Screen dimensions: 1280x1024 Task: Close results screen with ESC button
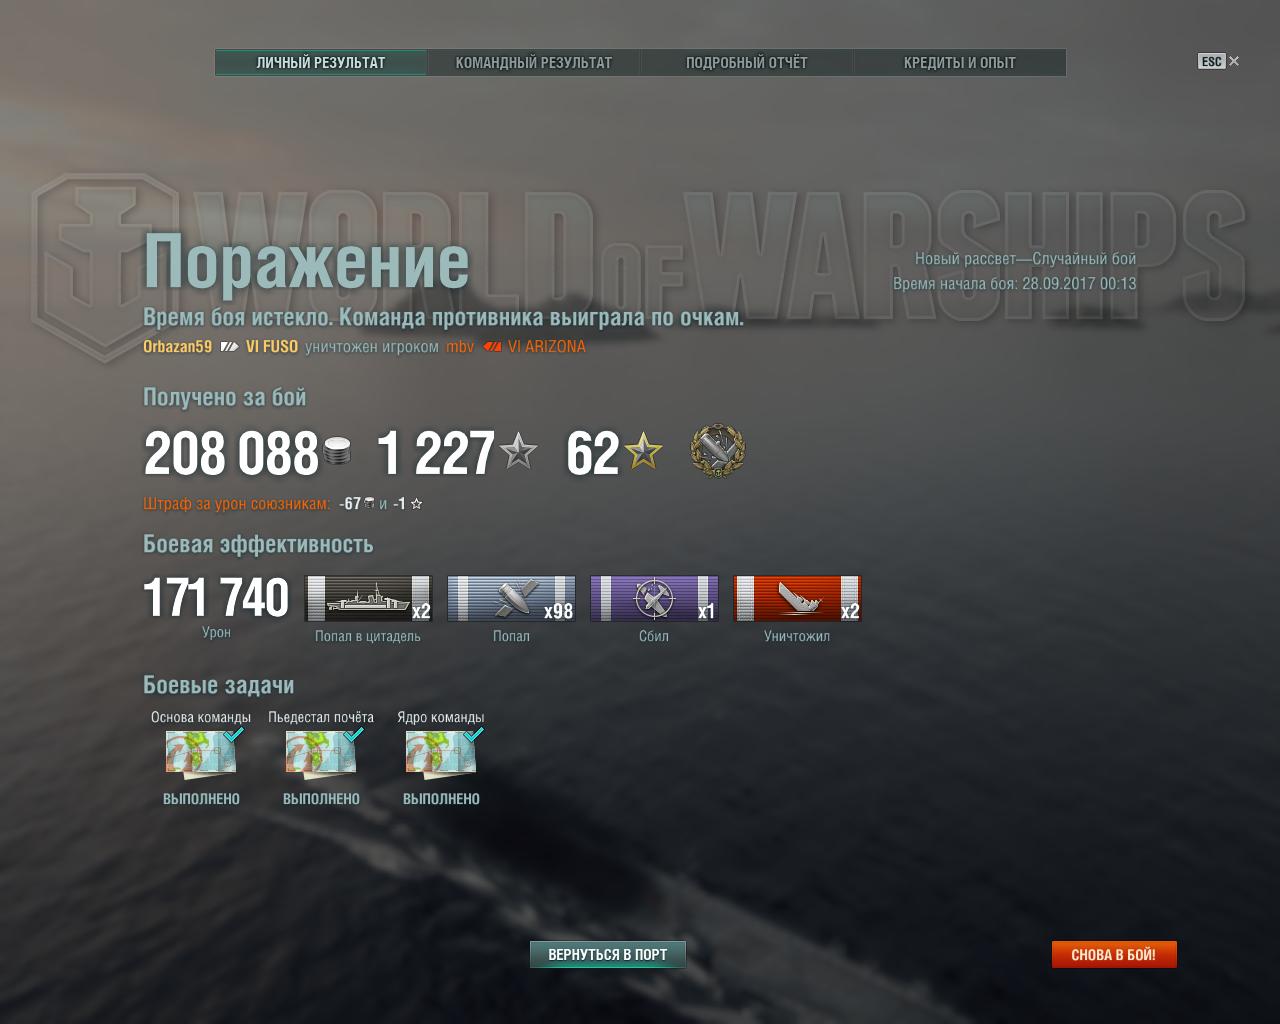coord(1219,61)
